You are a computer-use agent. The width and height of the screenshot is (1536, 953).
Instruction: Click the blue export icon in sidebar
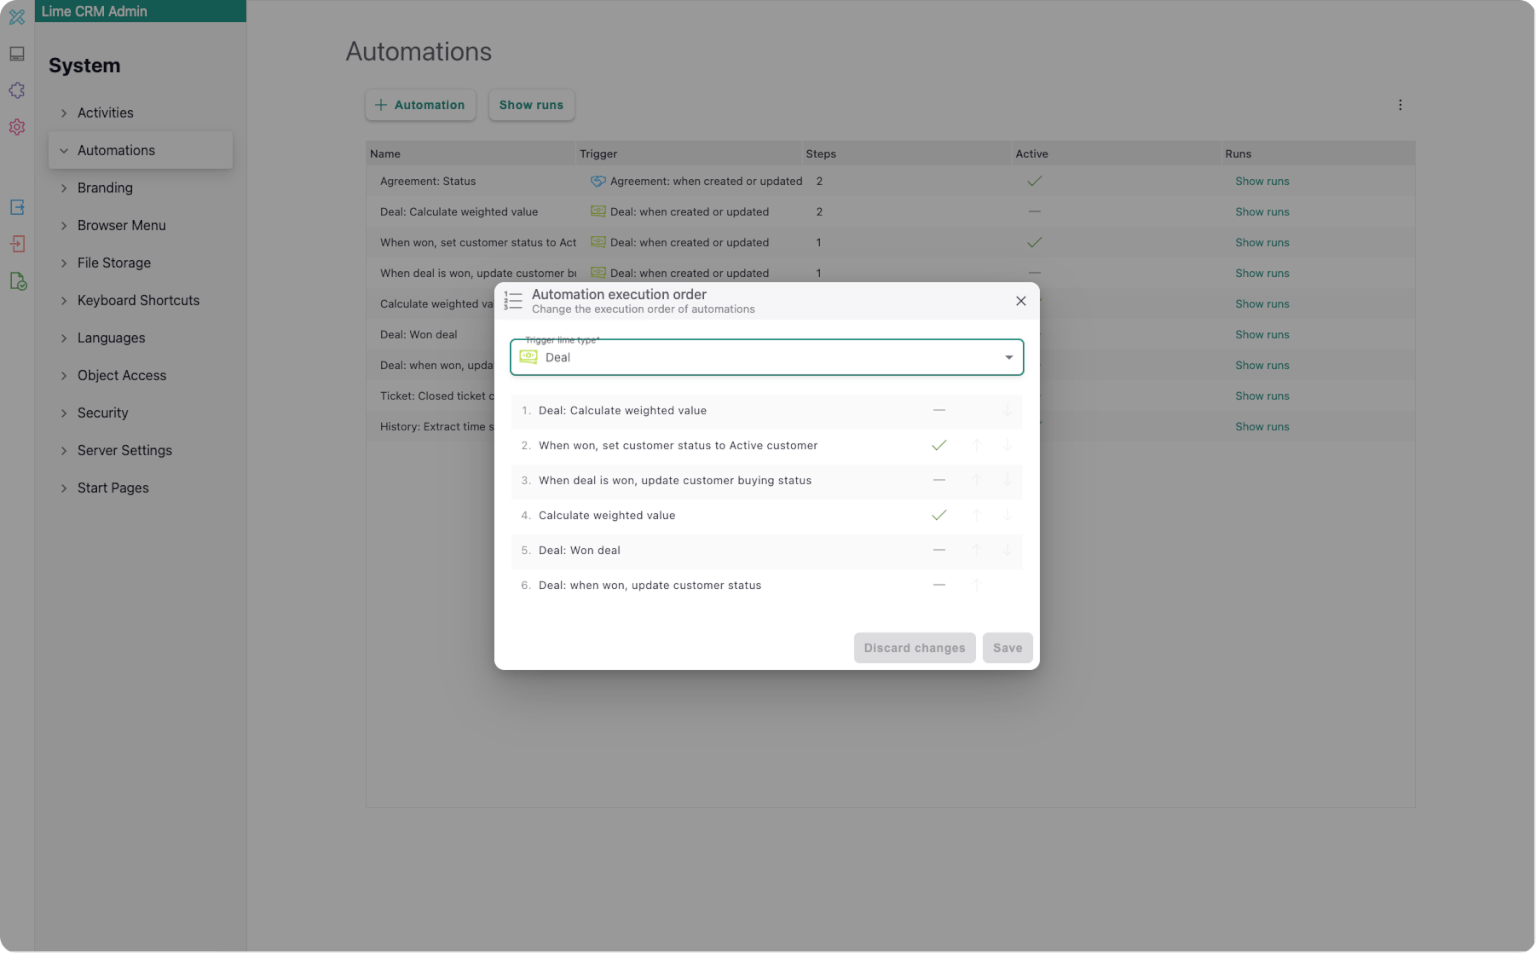pyautogui.click(x=16, y=207)
